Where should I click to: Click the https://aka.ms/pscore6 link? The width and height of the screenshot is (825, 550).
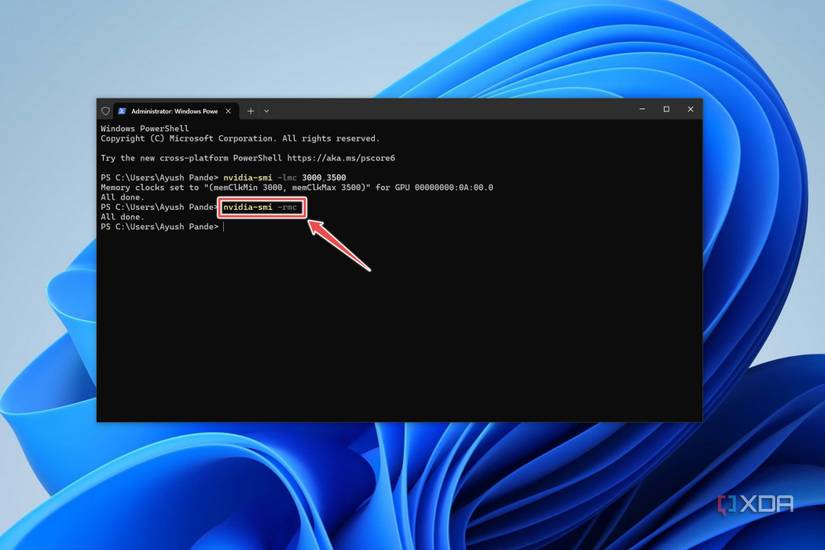340,158
